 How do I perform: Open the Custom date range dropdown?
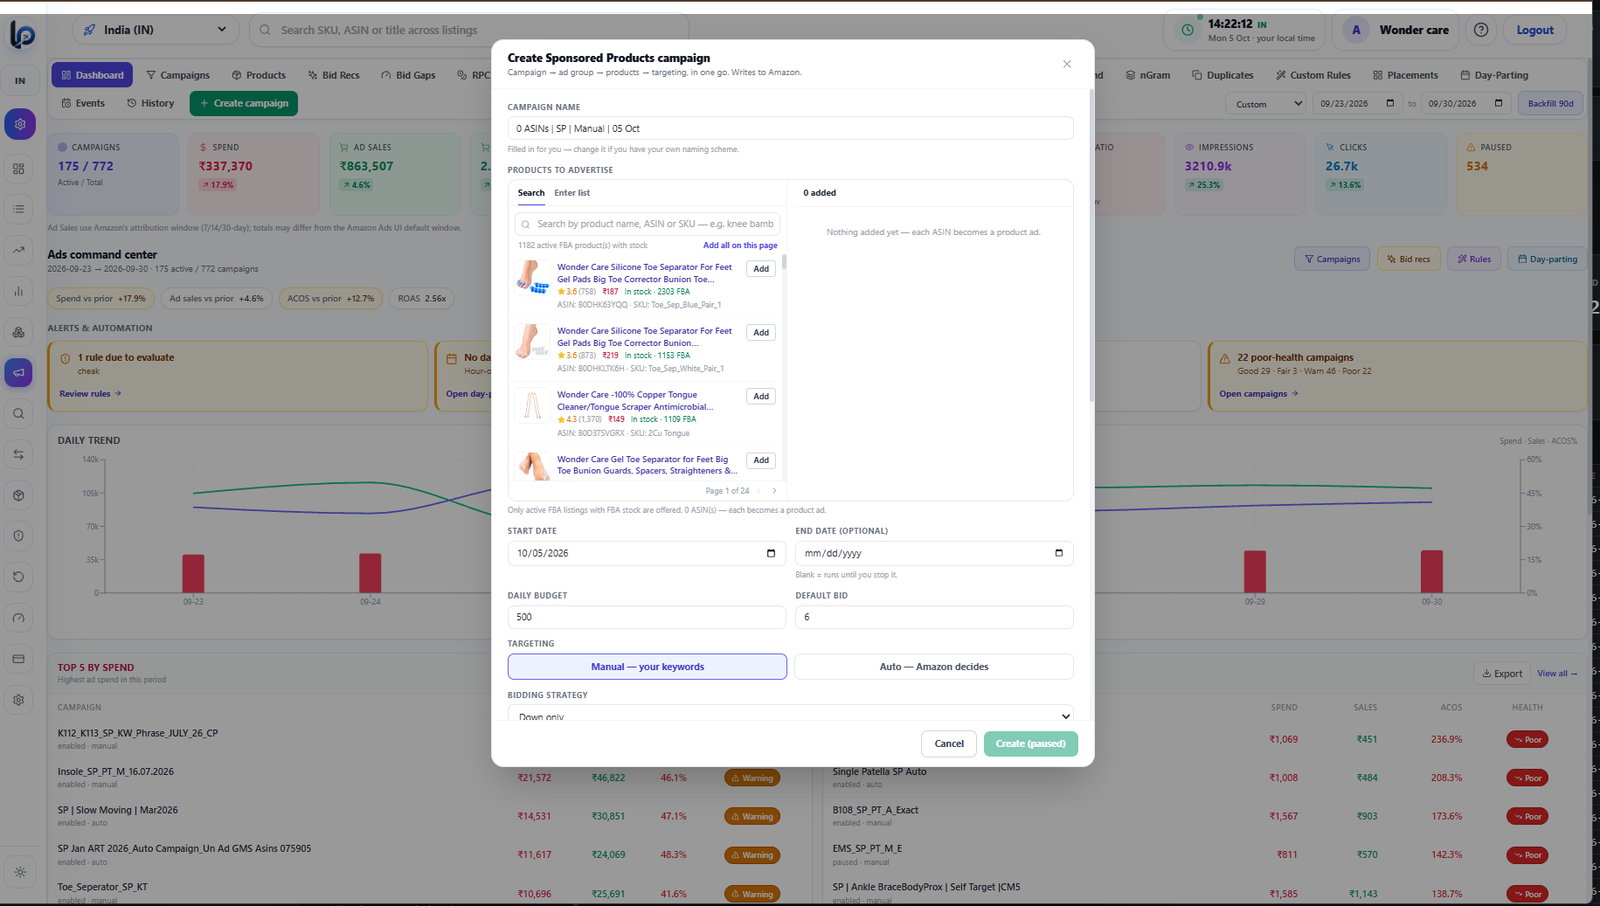pyautogui.click(x=1266, y=103)
